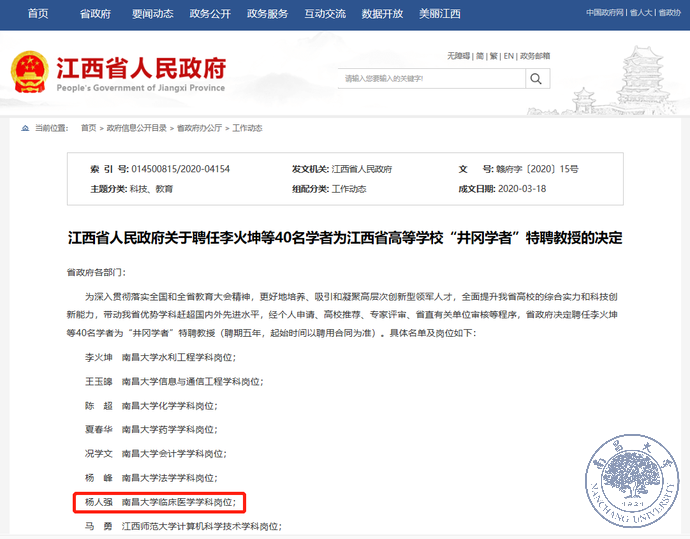This screenshot has height=539, width=690.
Task: Click breadcrumb 政府信息公开目录
Action: point(136,128)
